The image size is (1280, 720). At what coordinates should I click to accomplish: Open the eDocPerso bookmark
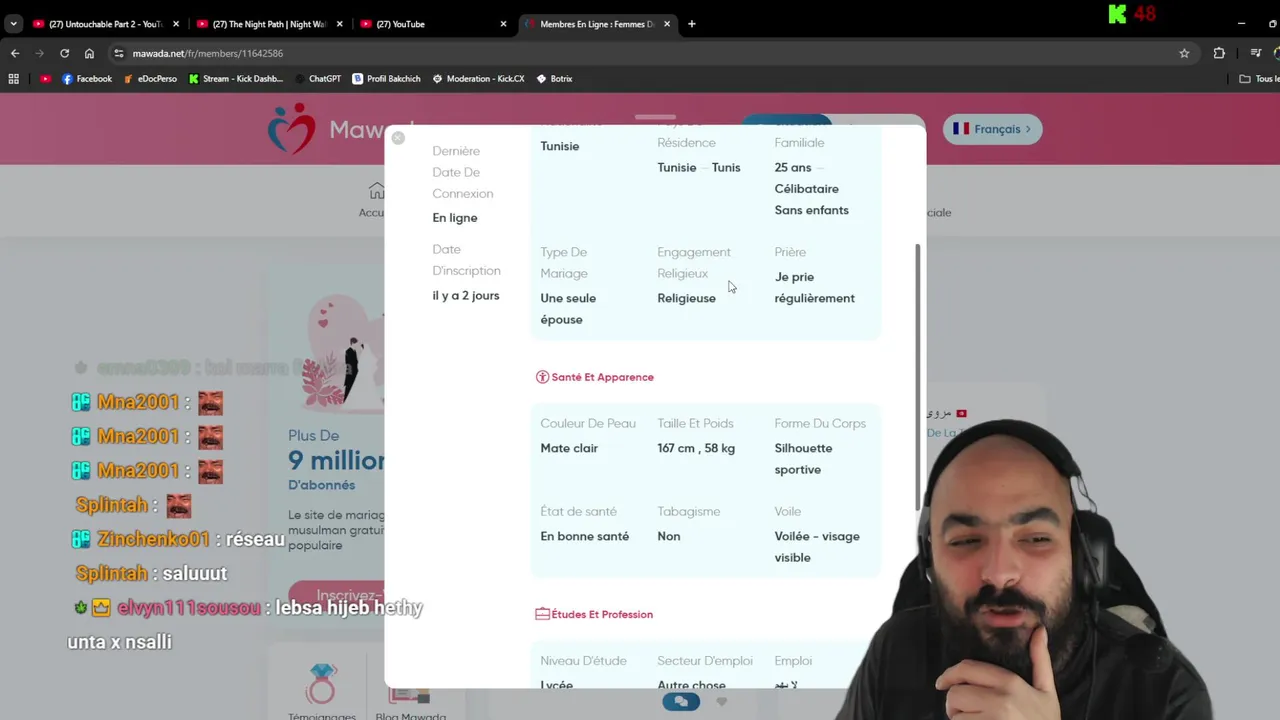pos(150,79)
